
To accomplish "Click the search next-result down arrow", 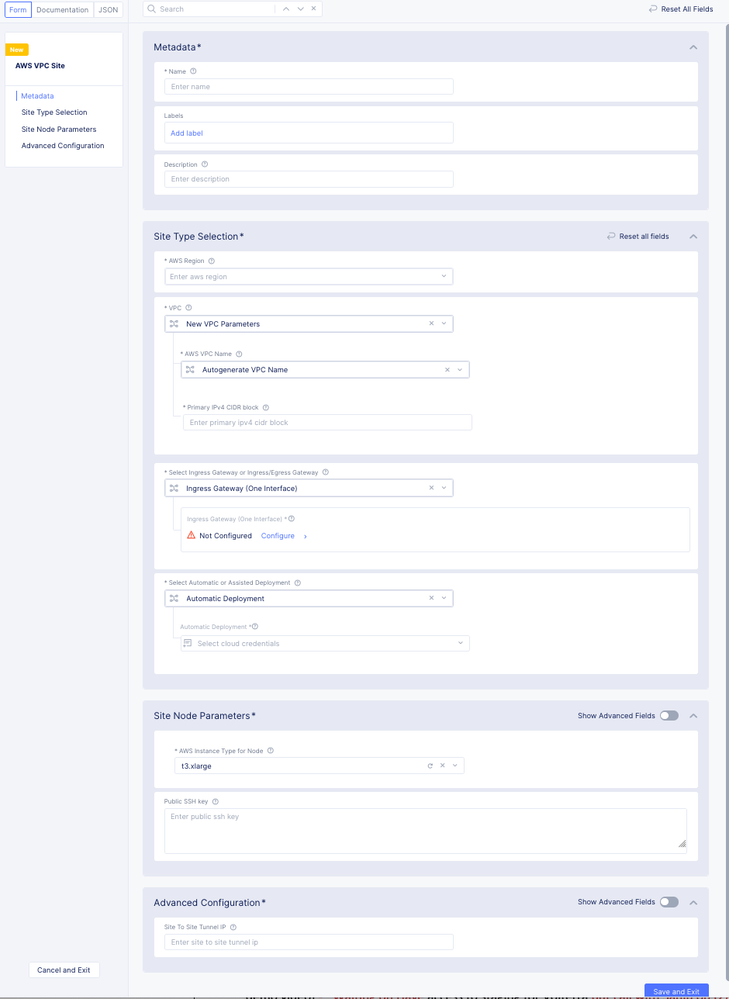I will [300, 9].
